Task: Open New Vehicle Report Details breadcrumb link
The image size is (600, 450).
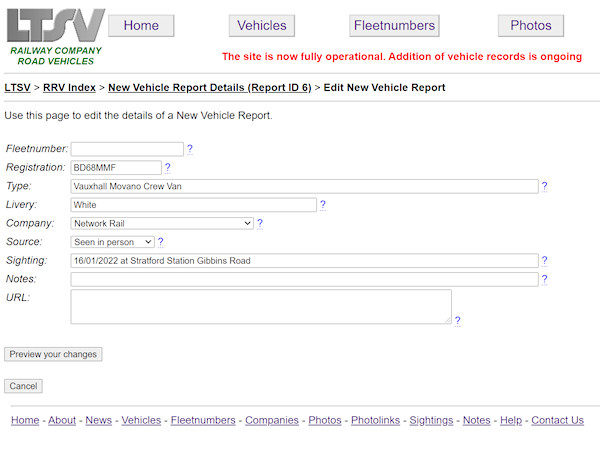Action: (209, 88)
